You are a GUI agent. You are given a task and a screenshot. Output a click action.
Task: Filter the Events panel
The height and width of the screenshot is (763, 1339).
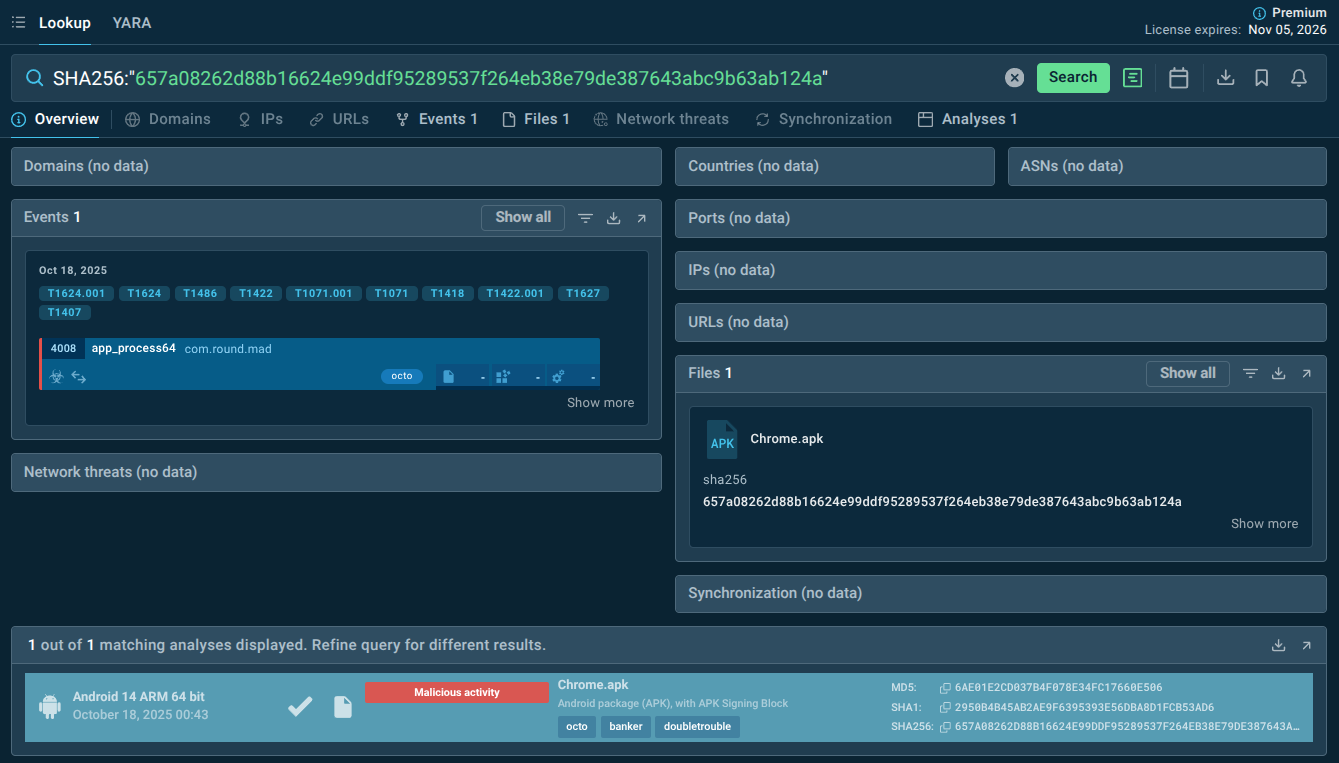tap(586, 218)
